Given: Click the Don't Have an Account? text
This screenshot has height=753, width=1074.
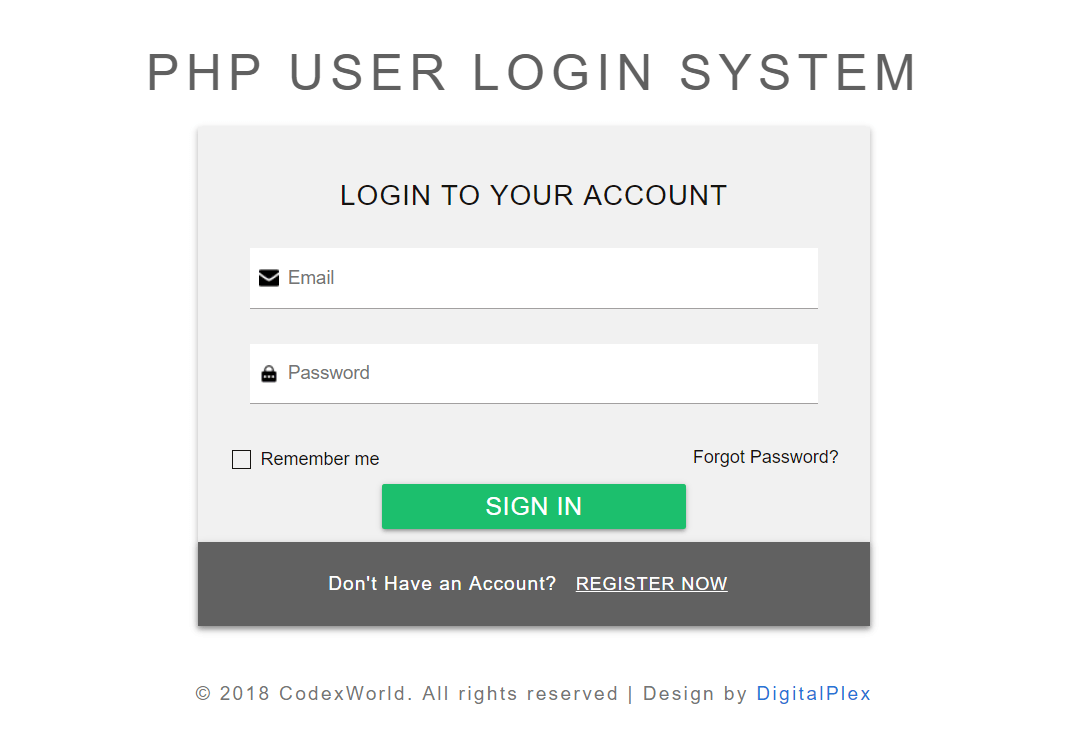Looking at the screenshot, I should coord(442,583).
